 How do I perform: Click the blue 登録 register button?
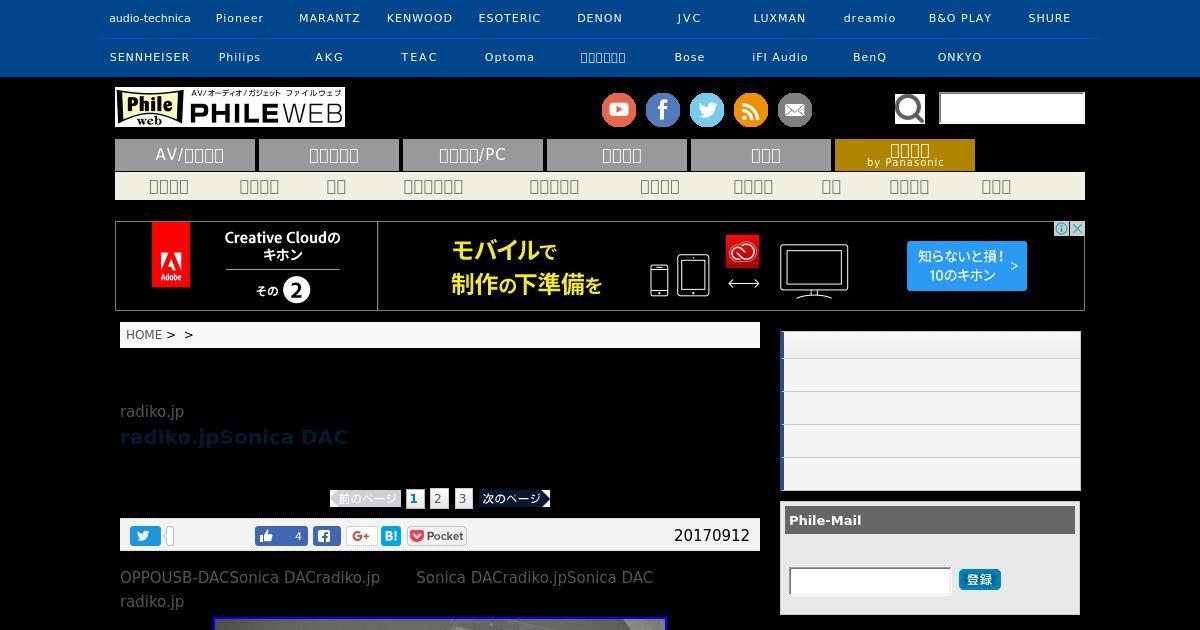coord(980,580)
